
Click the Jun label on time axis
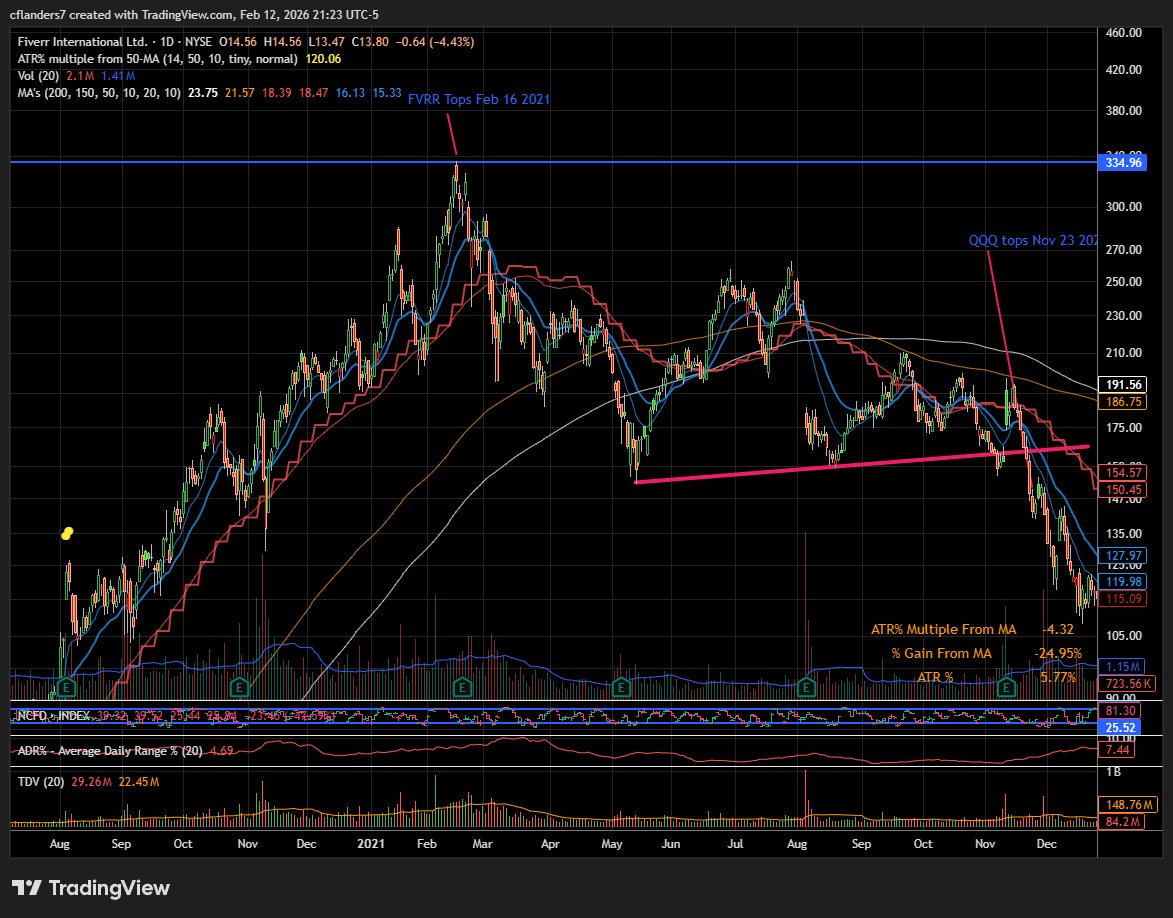(671, 843)
